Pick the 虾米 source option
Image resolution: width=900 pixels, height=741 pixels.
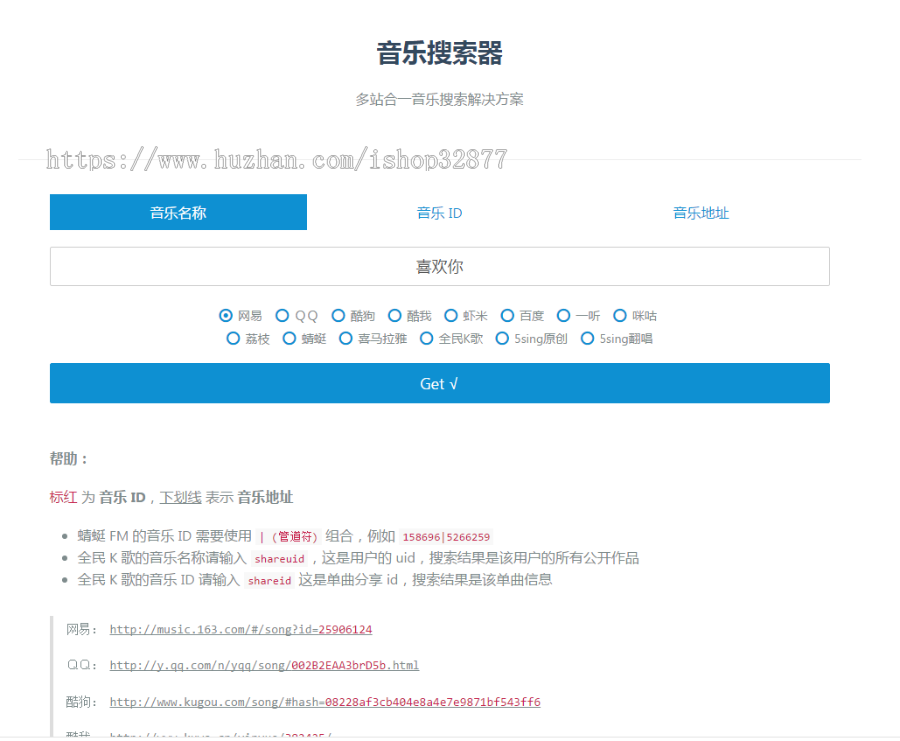pos(451,316)
